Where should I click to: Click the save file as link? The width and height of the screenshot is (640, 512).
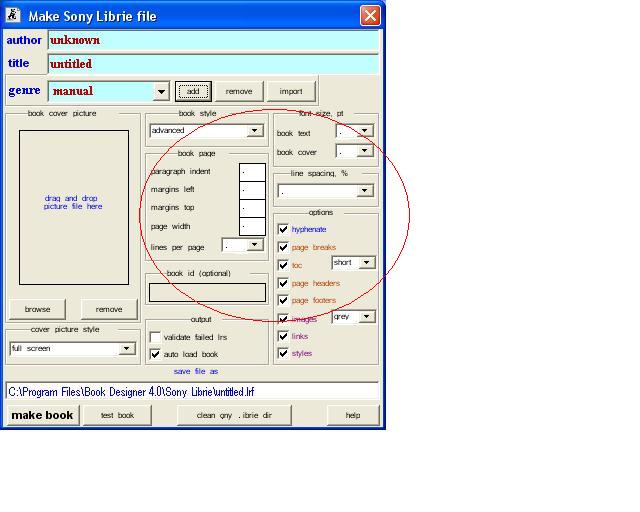(196, 372)
